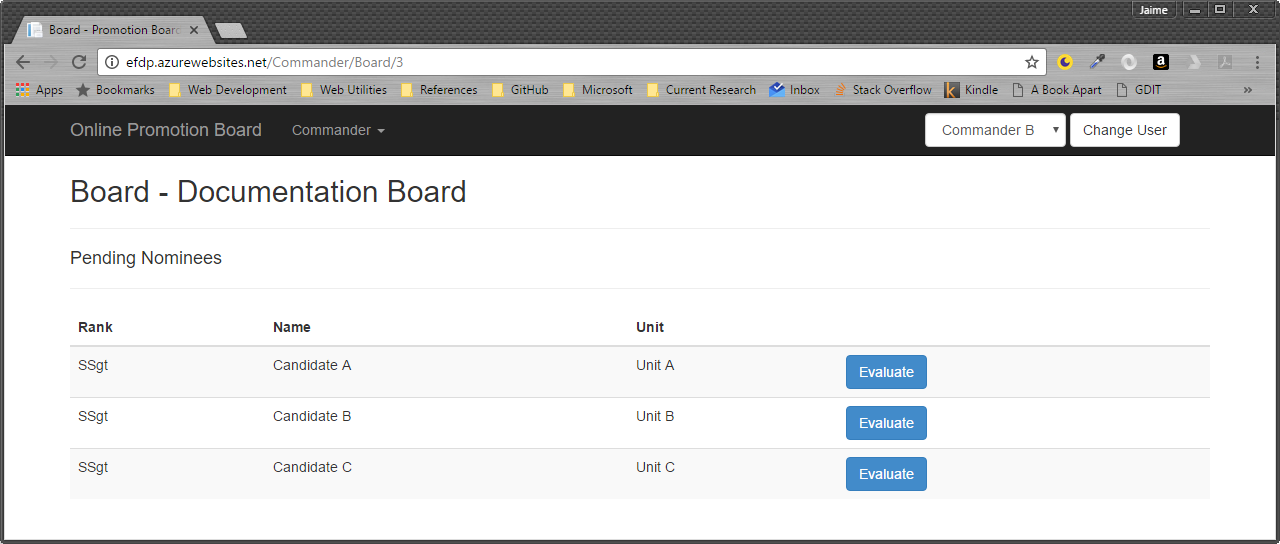Evaluate Candidate A
This screenshot has height=544, width=1280.
886,372
